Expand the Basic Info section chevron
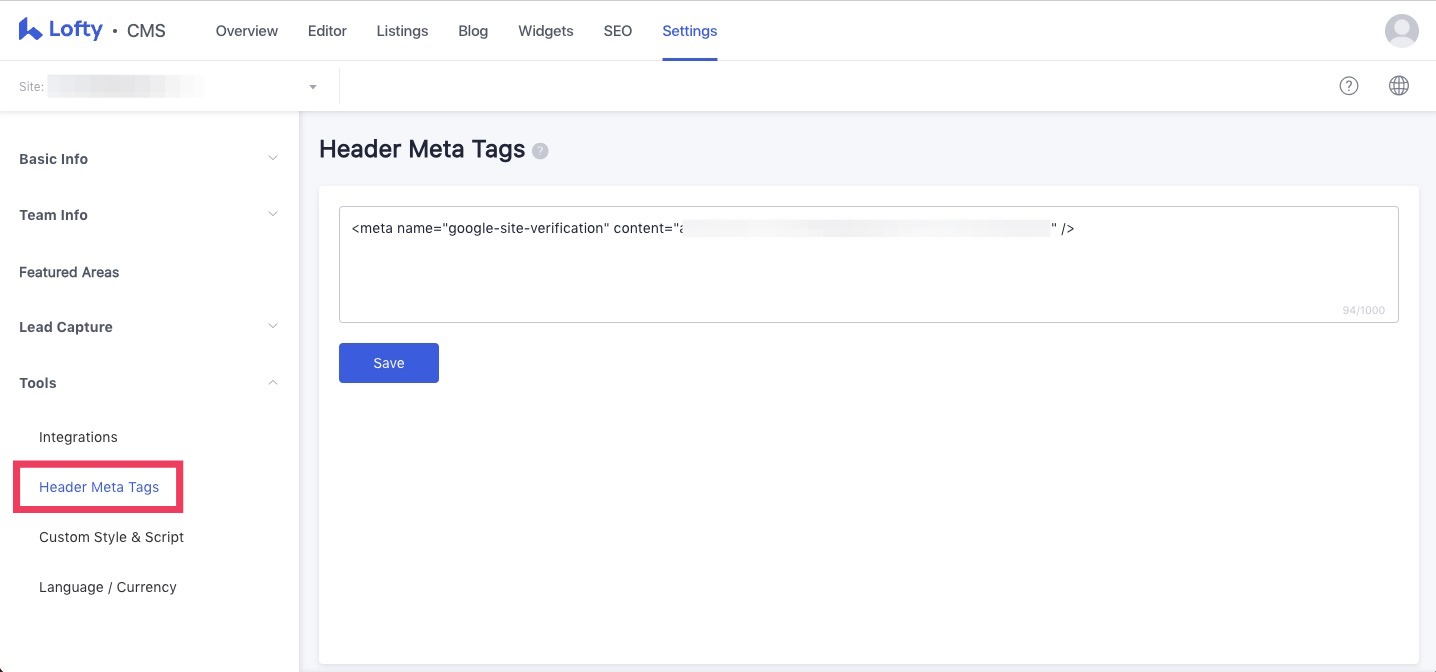 click(273, 158)
